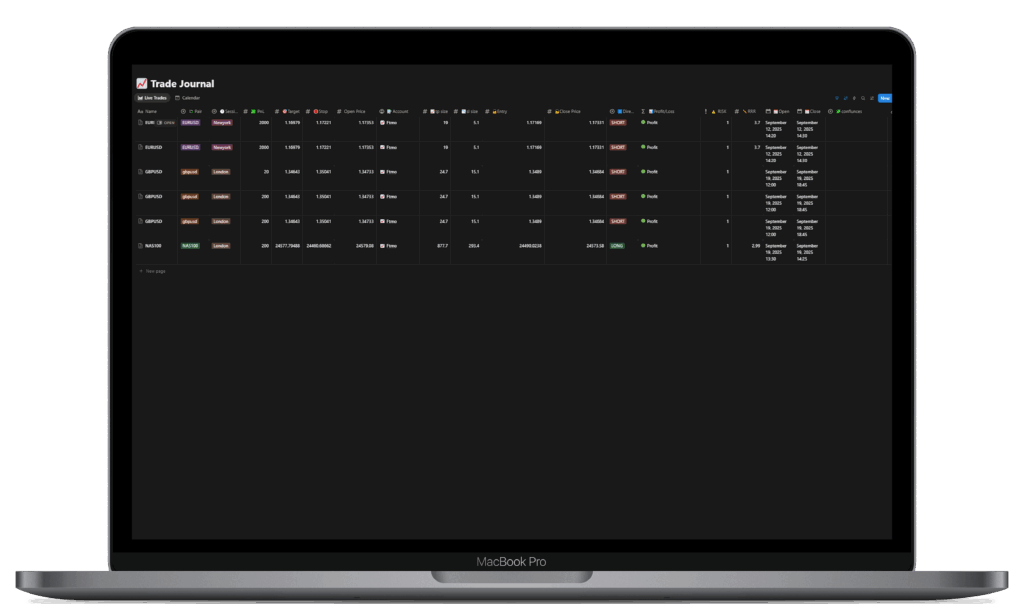
Task: Click page icon of NAS100 row
Action: (140, 245)
